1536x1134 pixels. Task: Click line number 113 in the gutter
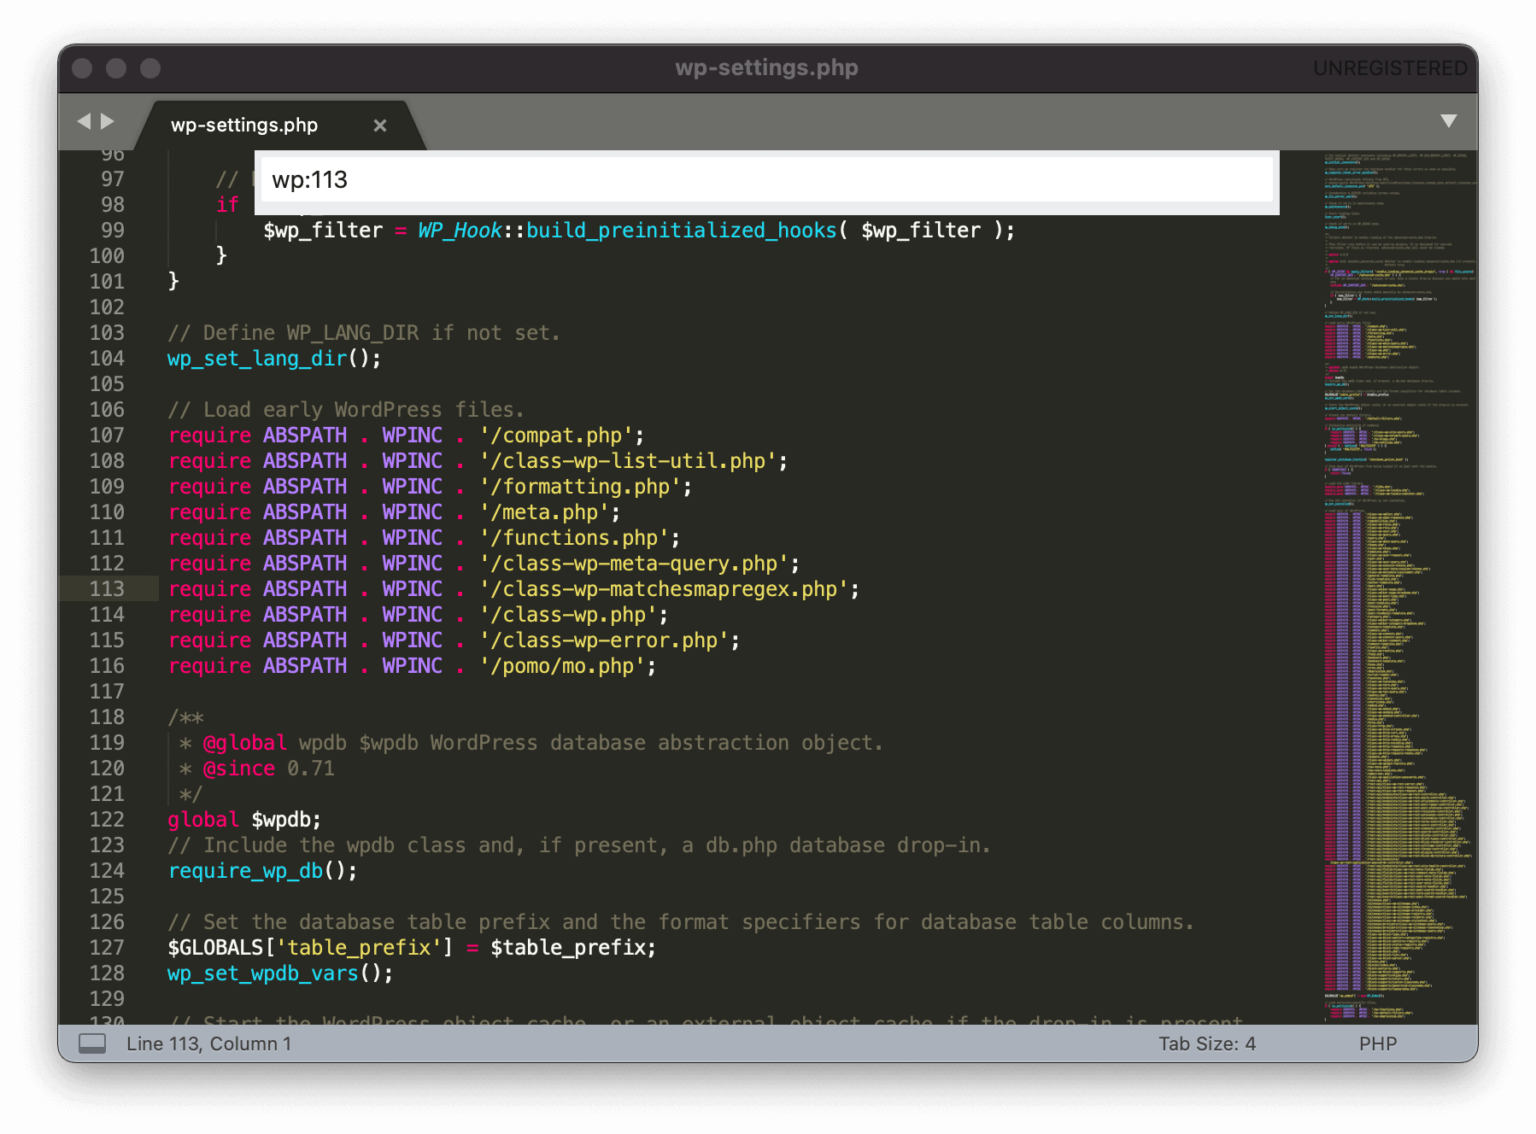107,589
